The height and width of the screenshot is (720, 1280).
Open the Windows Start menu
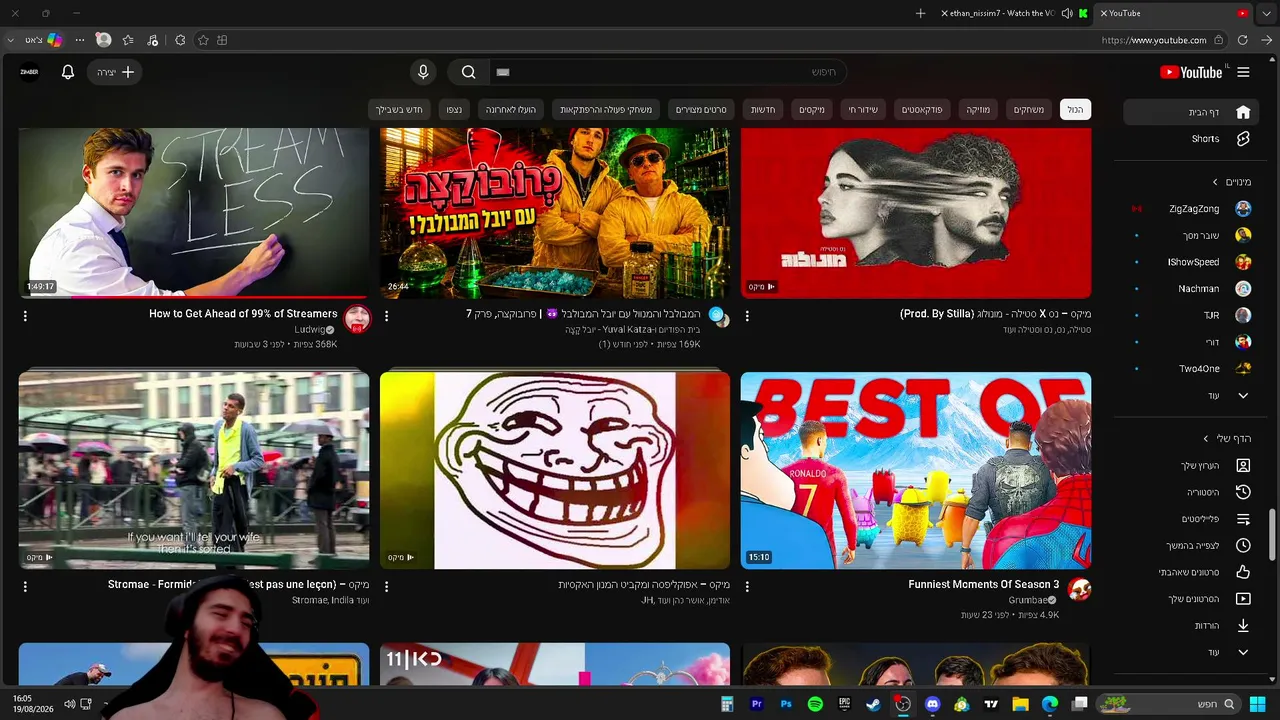click(x=1257, y=704)
